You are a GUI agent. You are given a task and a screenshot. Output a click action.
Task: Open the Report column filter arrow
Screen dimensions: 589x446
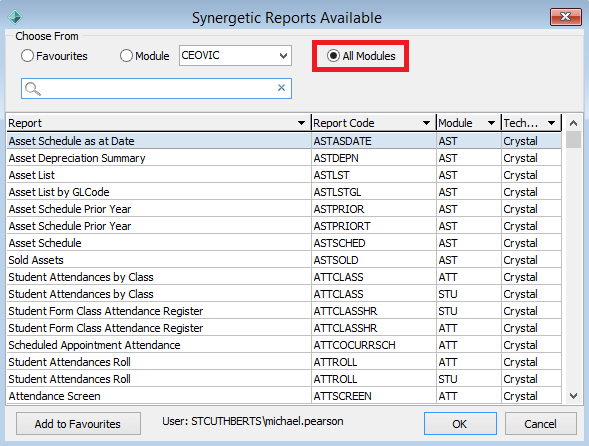tap(301, 123)
